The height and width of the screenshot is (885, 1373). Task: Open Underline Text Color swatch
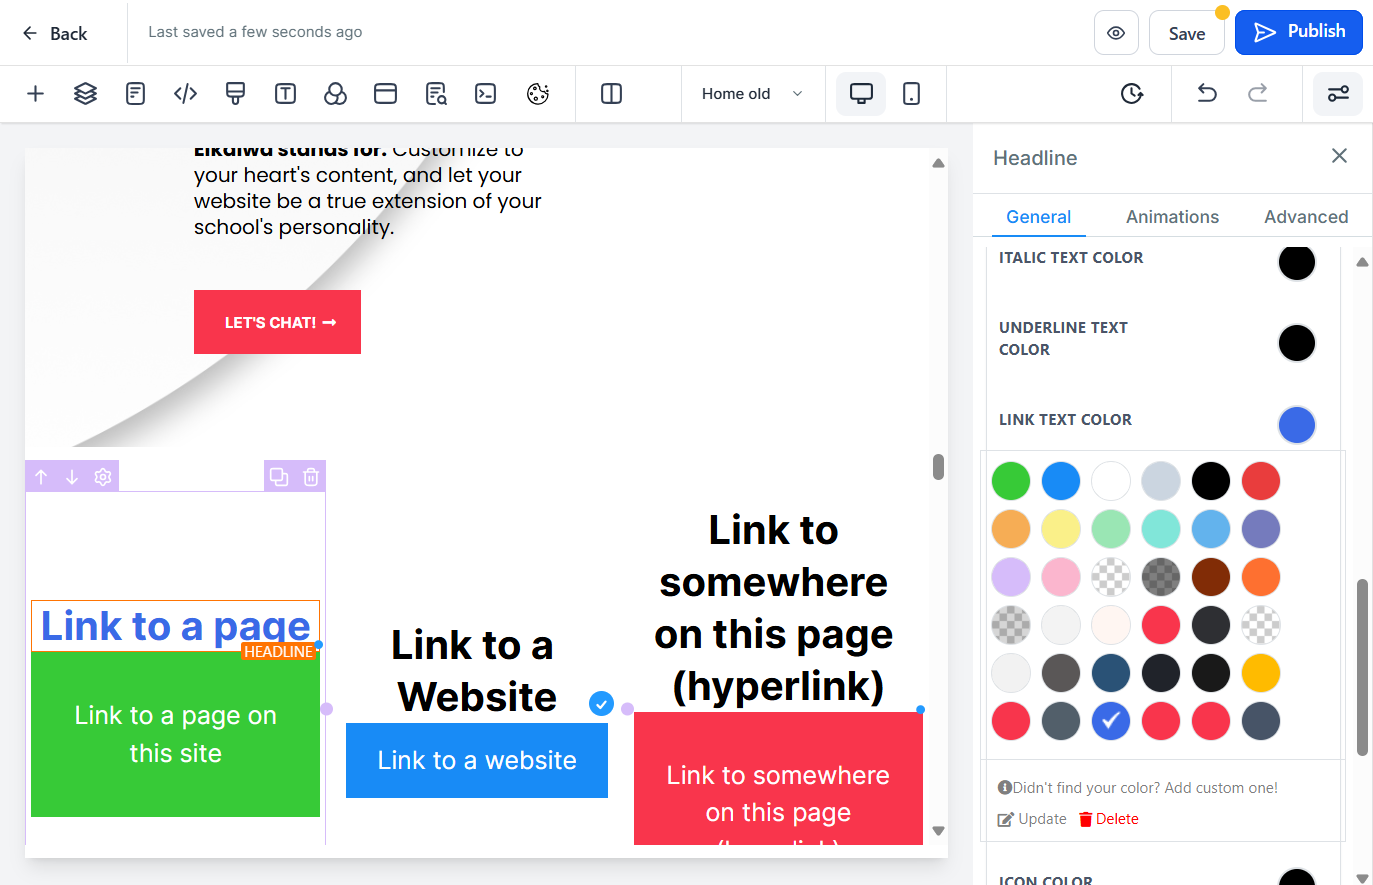tap(1296, 343)
